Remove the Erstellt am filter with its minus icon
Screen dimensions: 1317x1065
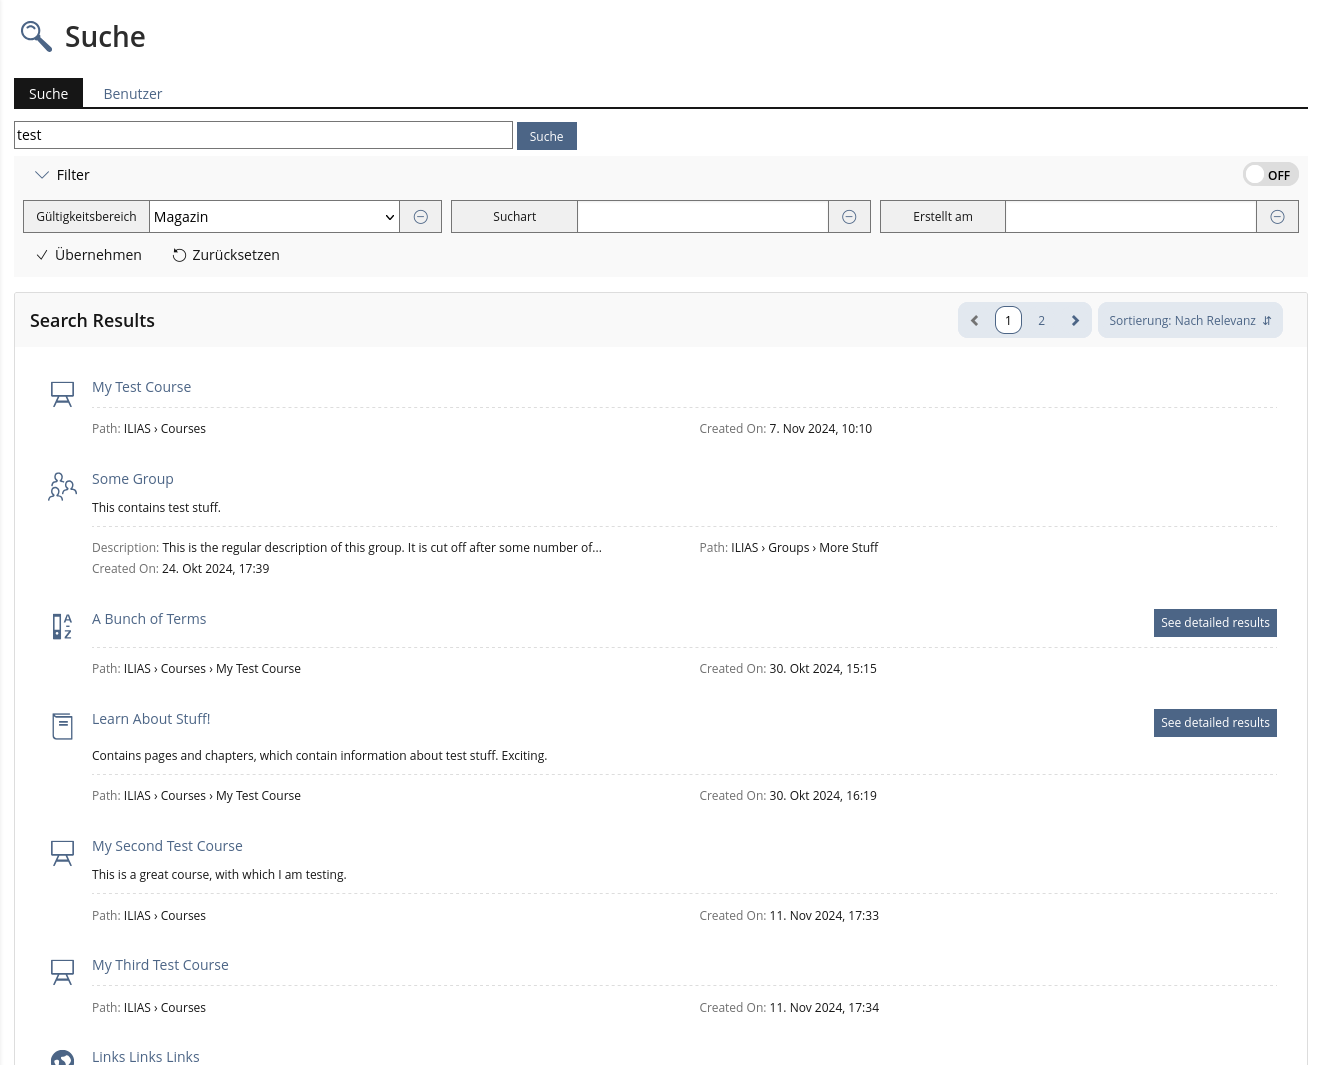click(x=1277, y=217)
